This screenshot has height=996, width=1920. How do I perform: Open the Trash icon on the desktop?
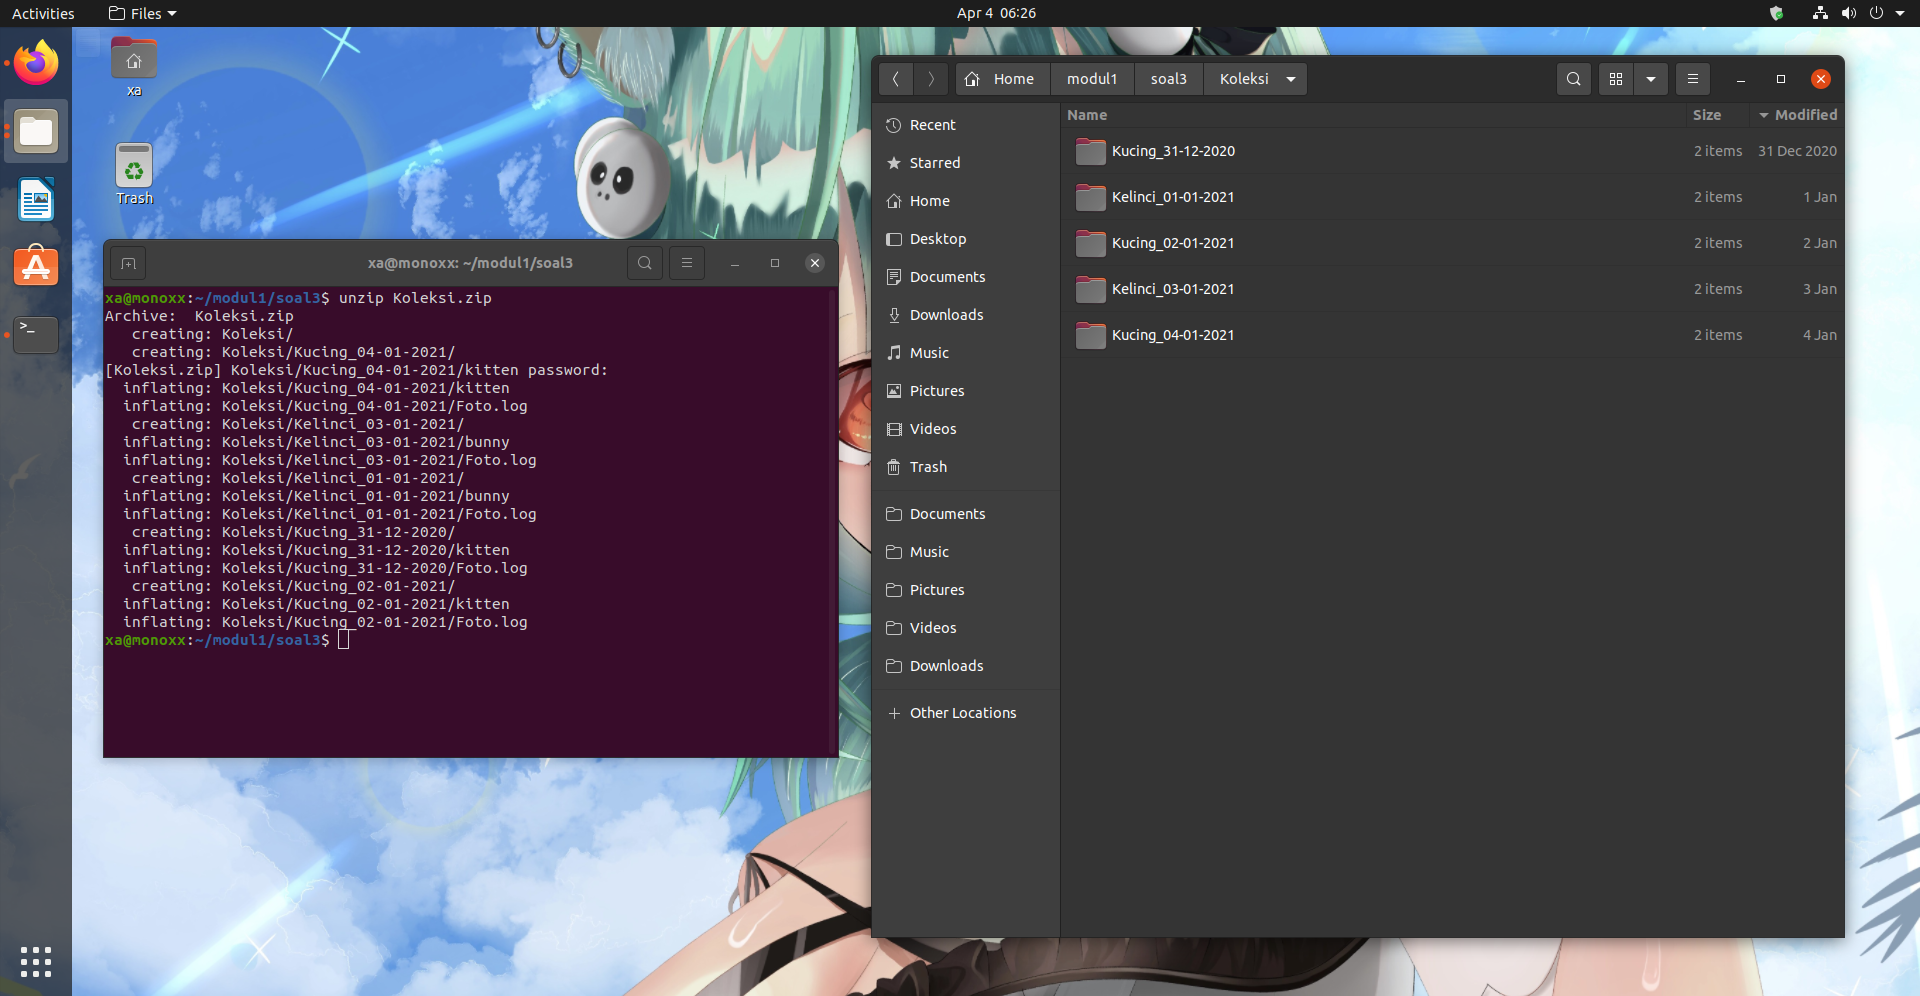pos(134,174)
